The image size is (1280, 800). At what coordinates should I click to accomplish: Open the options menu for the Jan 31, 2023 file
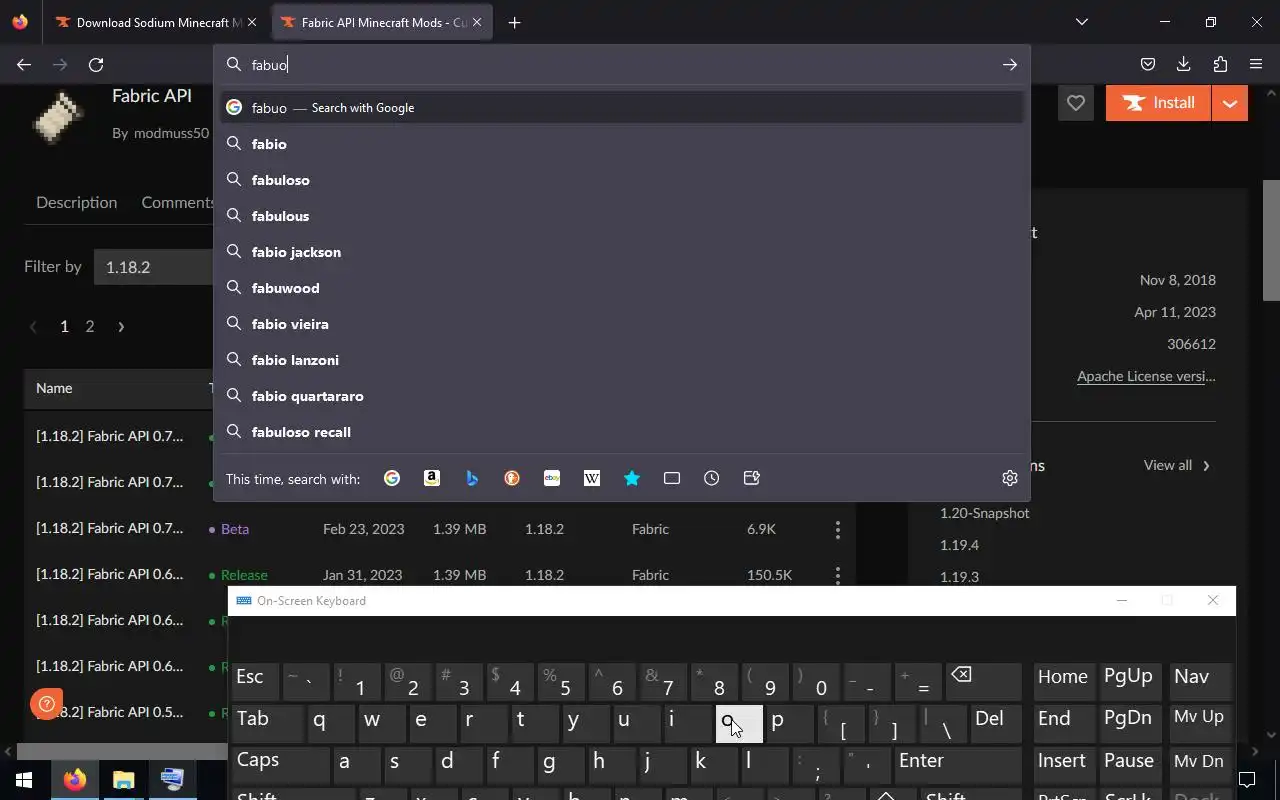click(838, 575)
